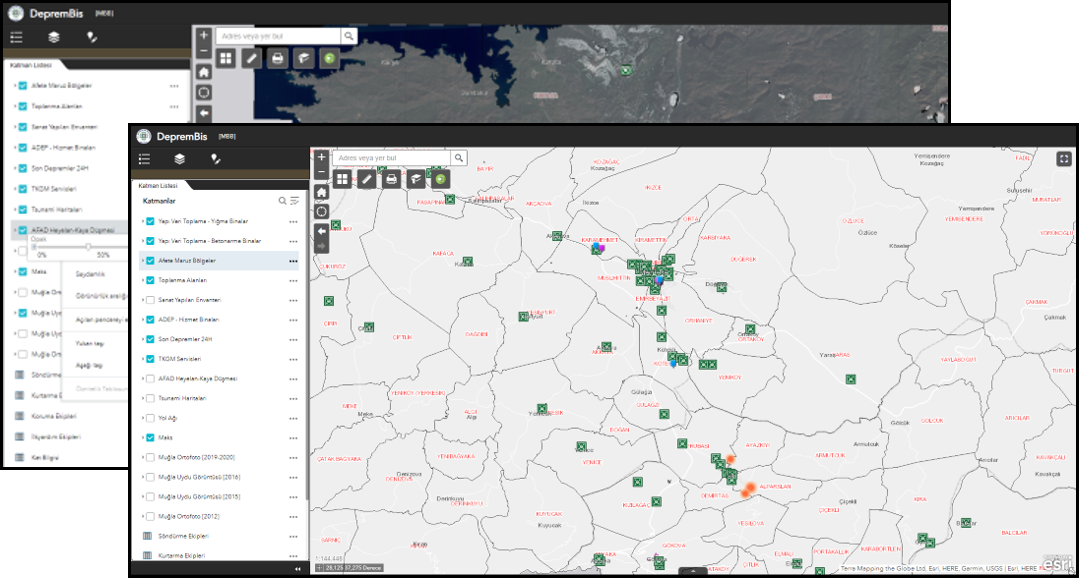Viewport: 1079px width, 578px height.
Task: Collapse the side panel with double arrow
Action: pyautogui.click(x=298, y=569)
